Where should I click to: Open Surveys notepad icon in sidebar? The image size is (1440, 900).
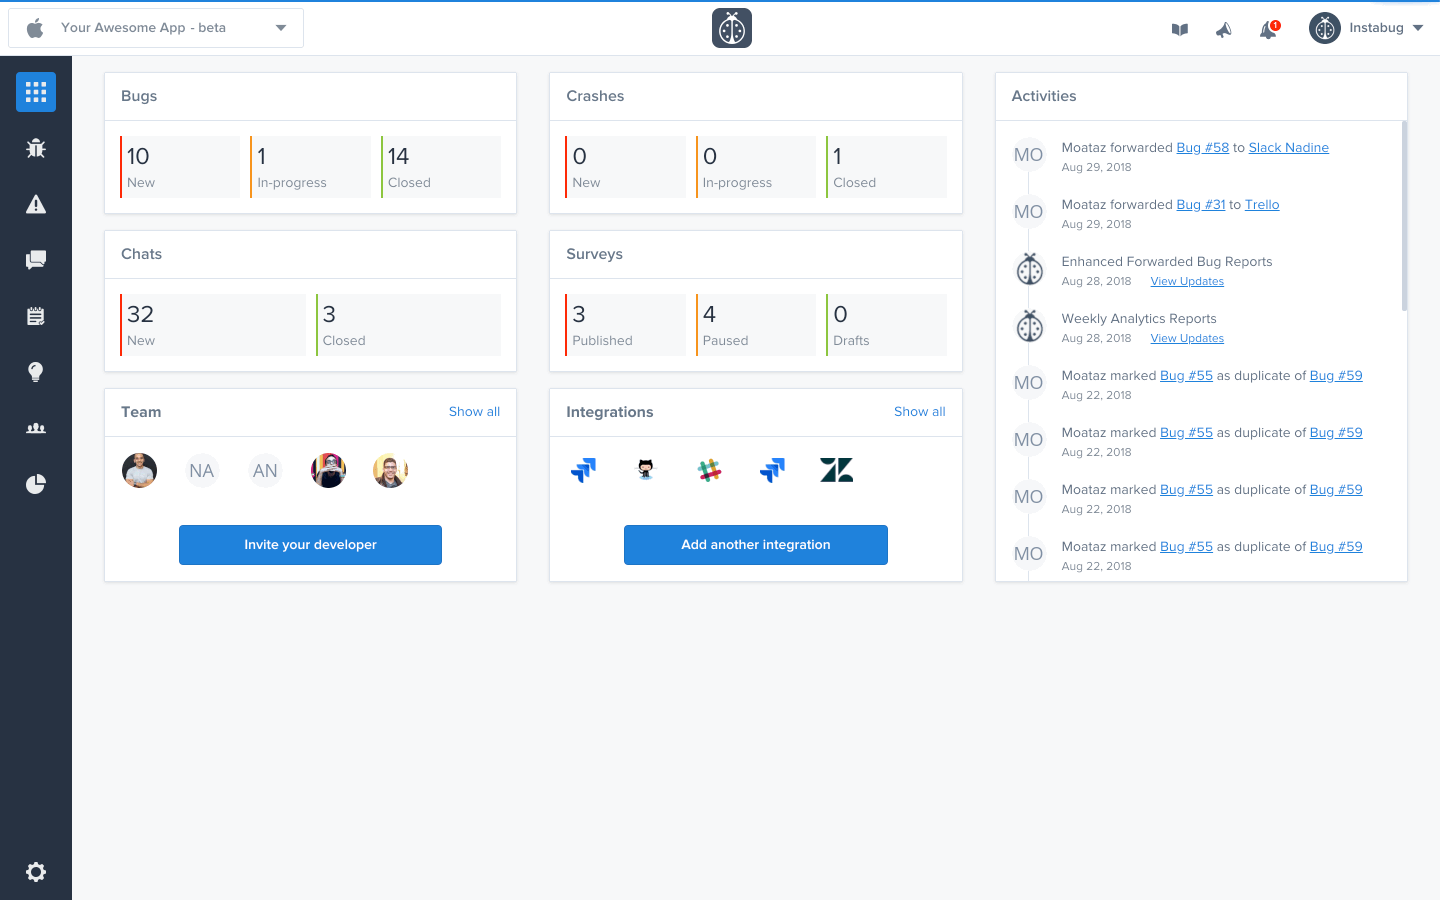tap(36, 316)
